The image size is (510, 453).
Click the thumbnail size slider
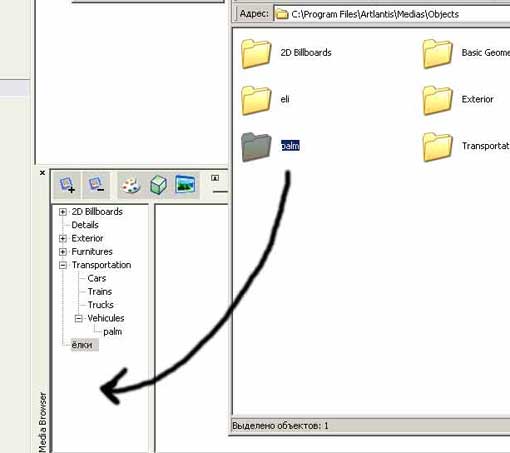221,192
